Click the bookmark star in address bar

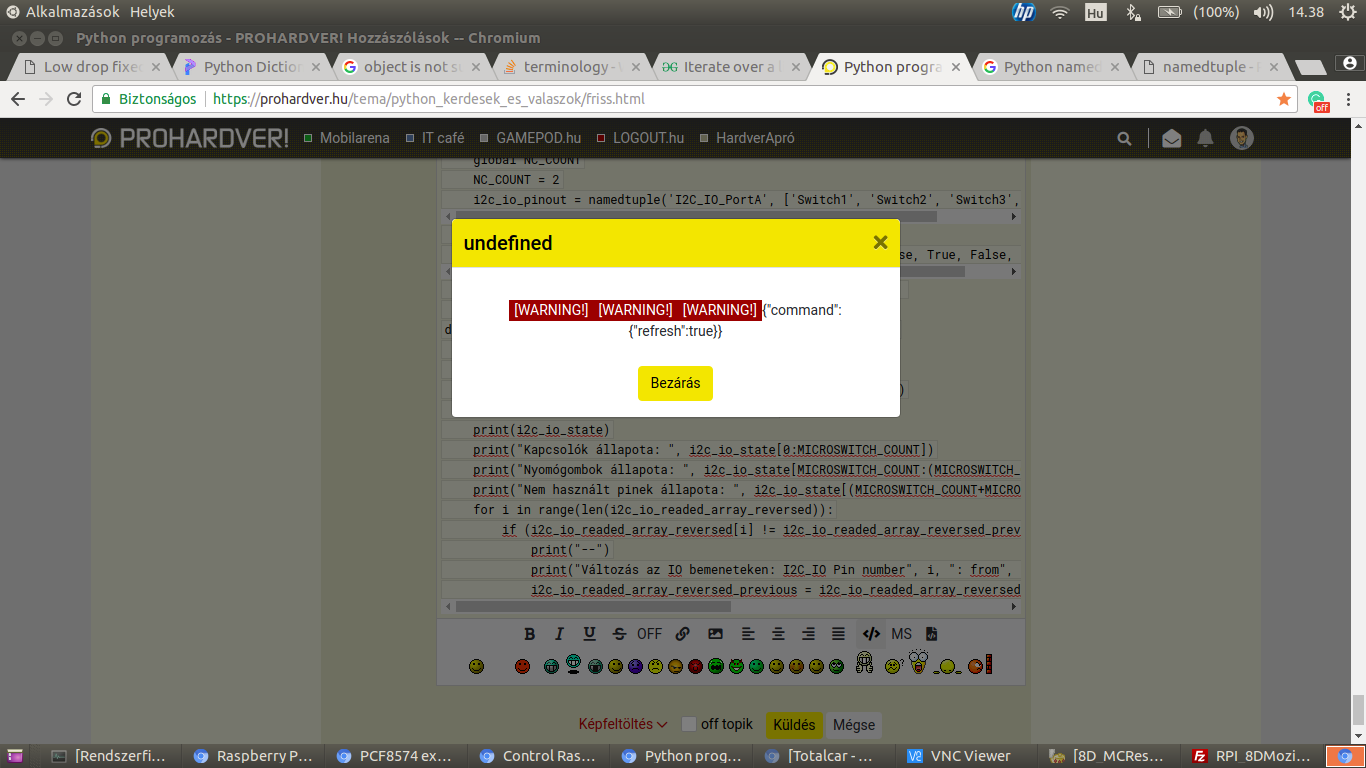tap(1284, 99)
